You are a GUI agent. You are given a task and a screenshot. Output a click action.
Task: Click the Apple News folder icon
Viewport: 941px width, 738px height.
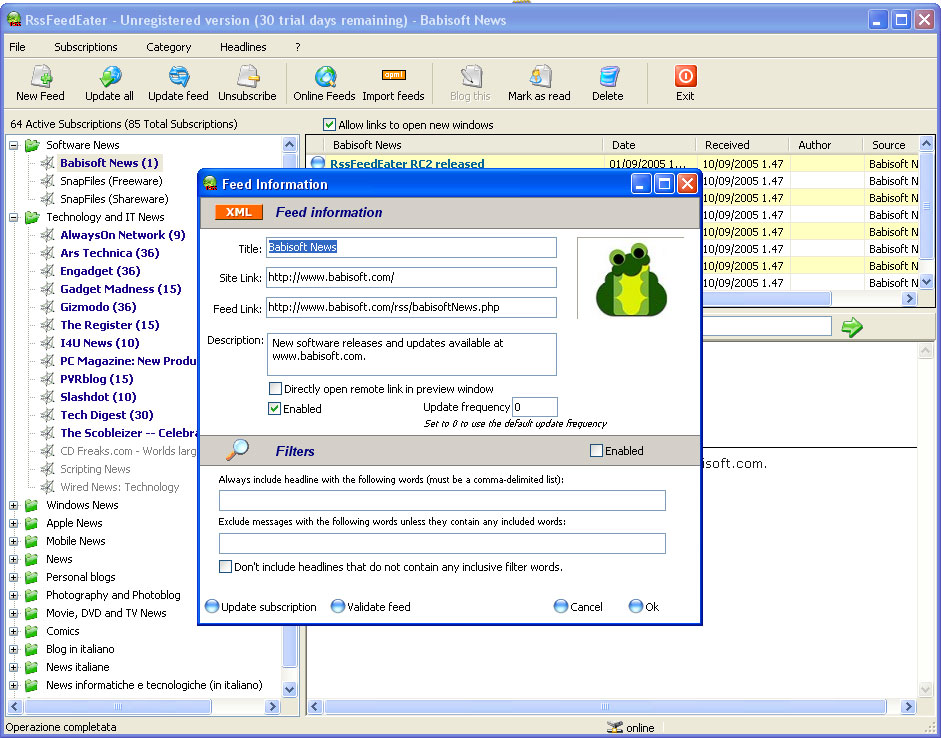tap(32, 523)
